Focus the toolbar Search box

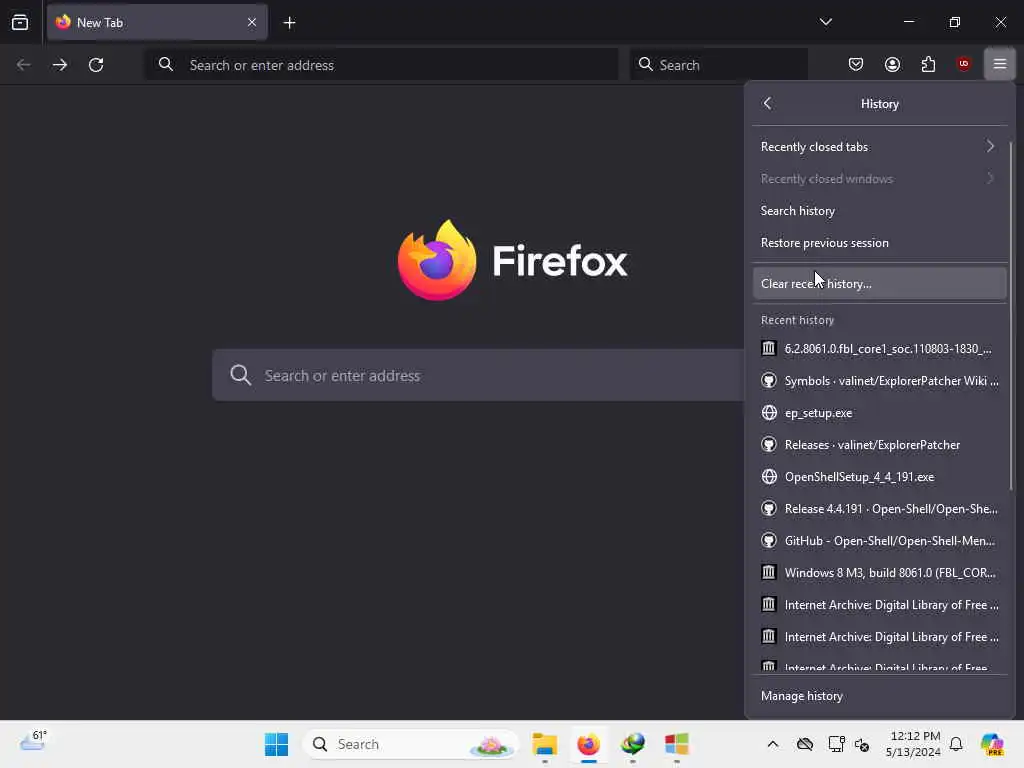tap(718, 65)
